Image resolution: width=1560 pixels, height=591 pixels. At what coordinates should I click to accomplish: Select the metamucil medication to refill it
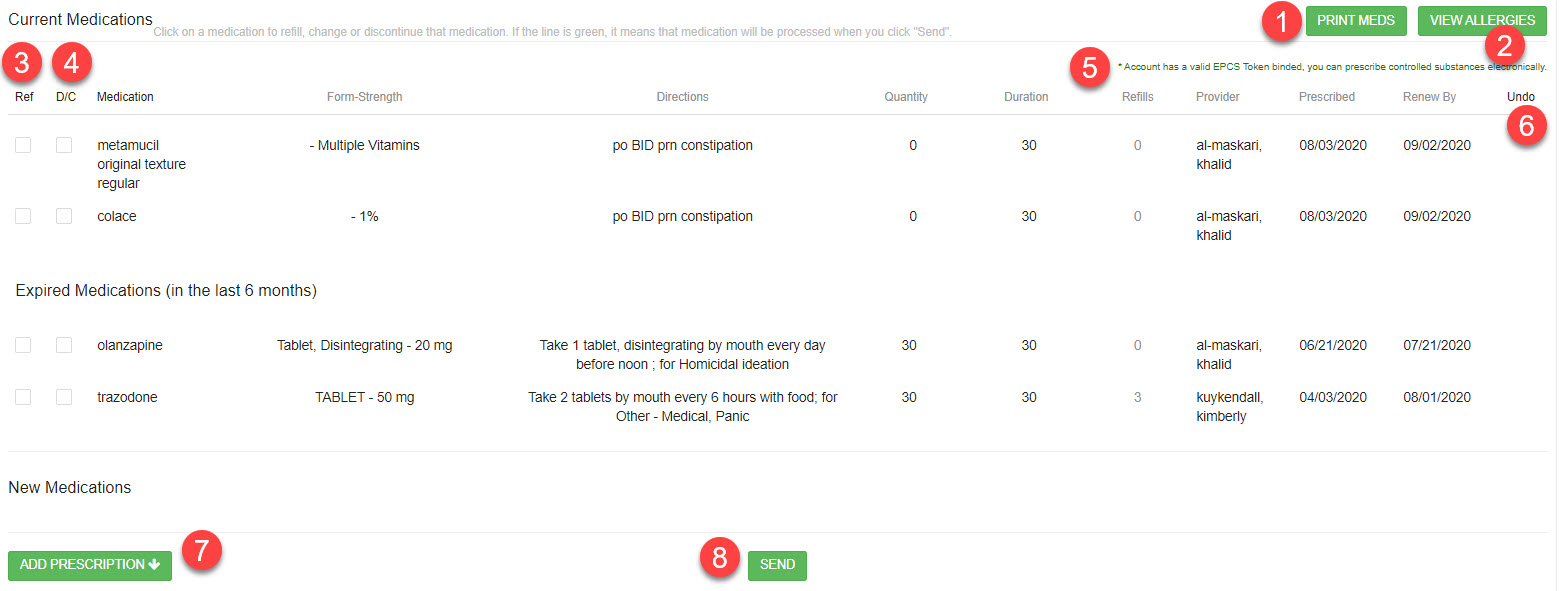pyautogui.click(x=128, y=145)
